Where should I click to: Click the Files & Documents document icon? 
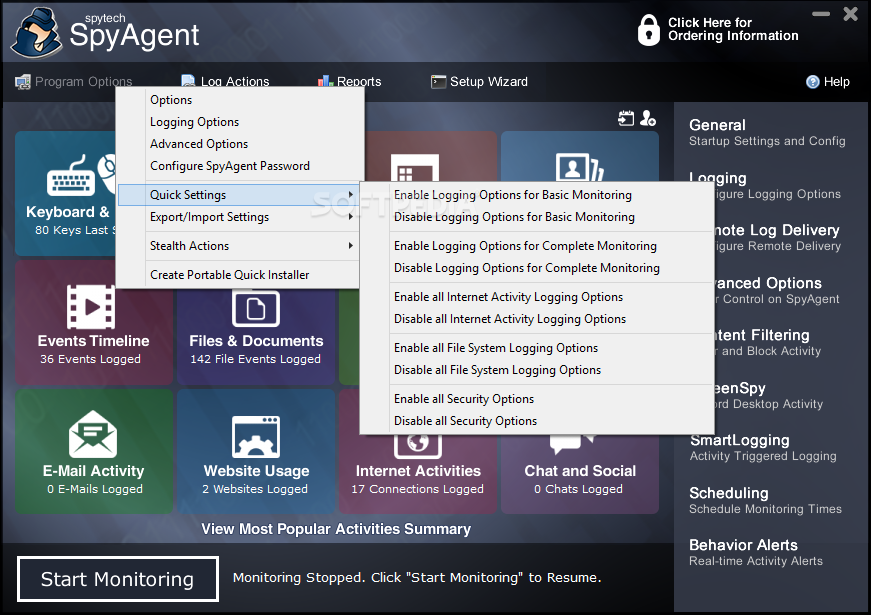tap(256, 309)
